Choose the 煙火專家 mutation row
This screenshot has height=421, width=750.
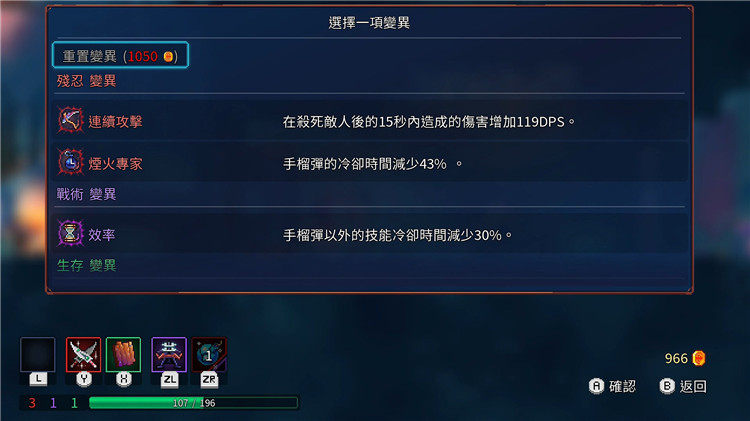[x=369, y=163]
